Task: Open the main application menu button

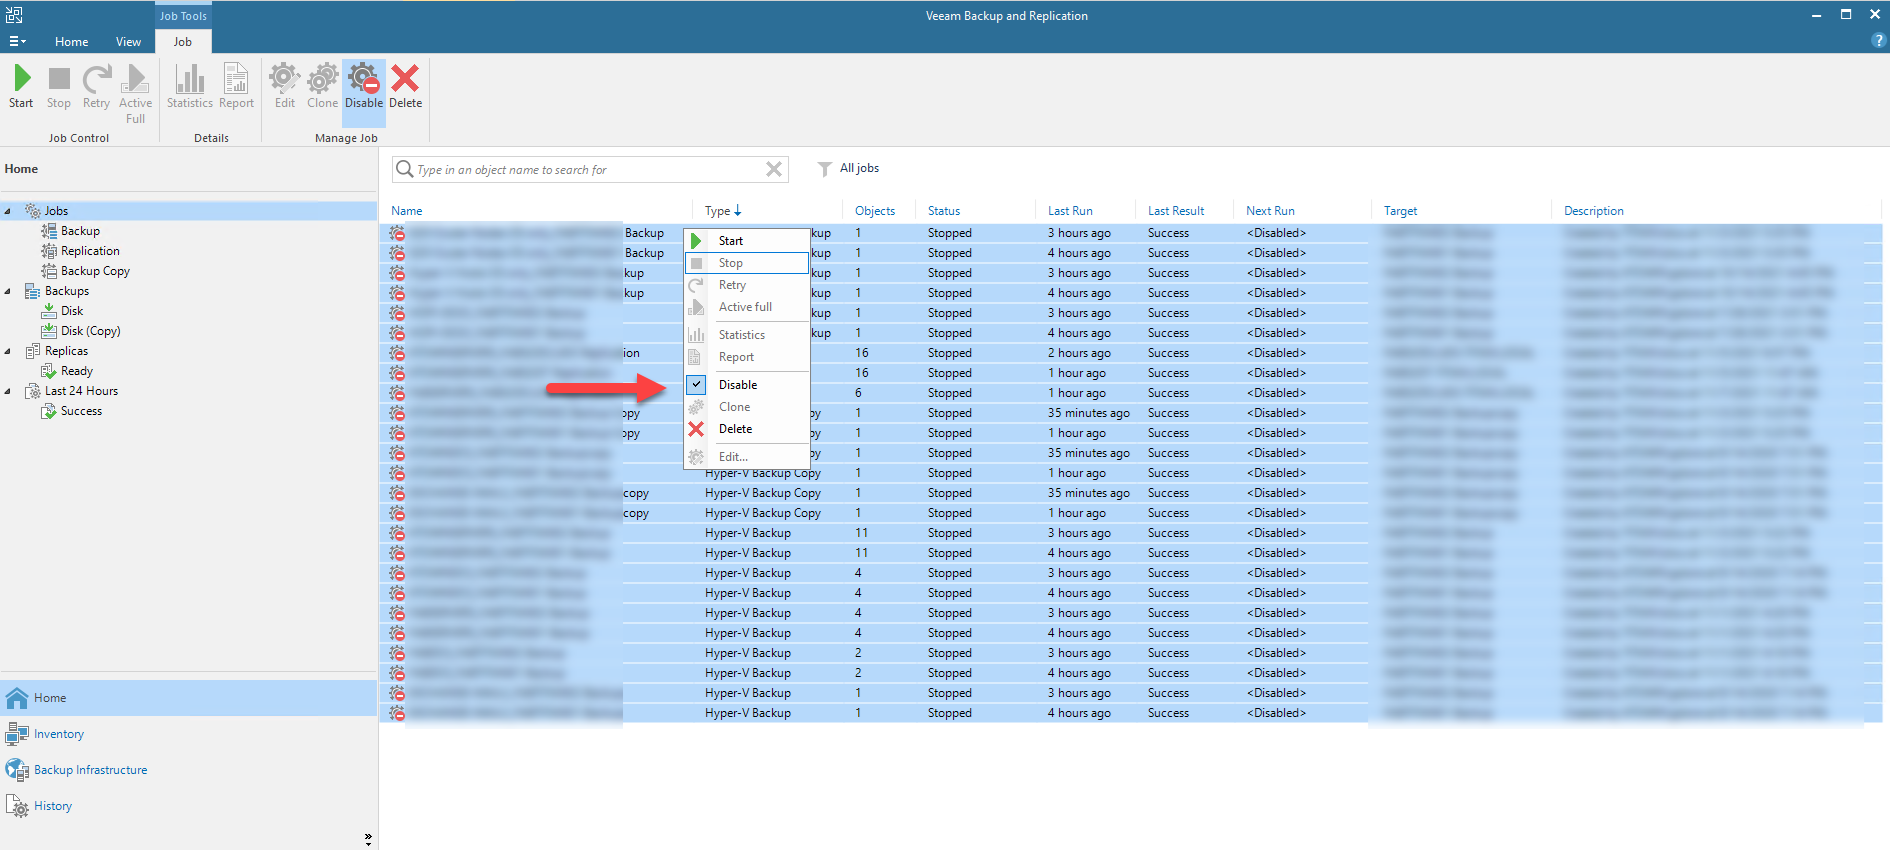Action: (x=17, y=42)
